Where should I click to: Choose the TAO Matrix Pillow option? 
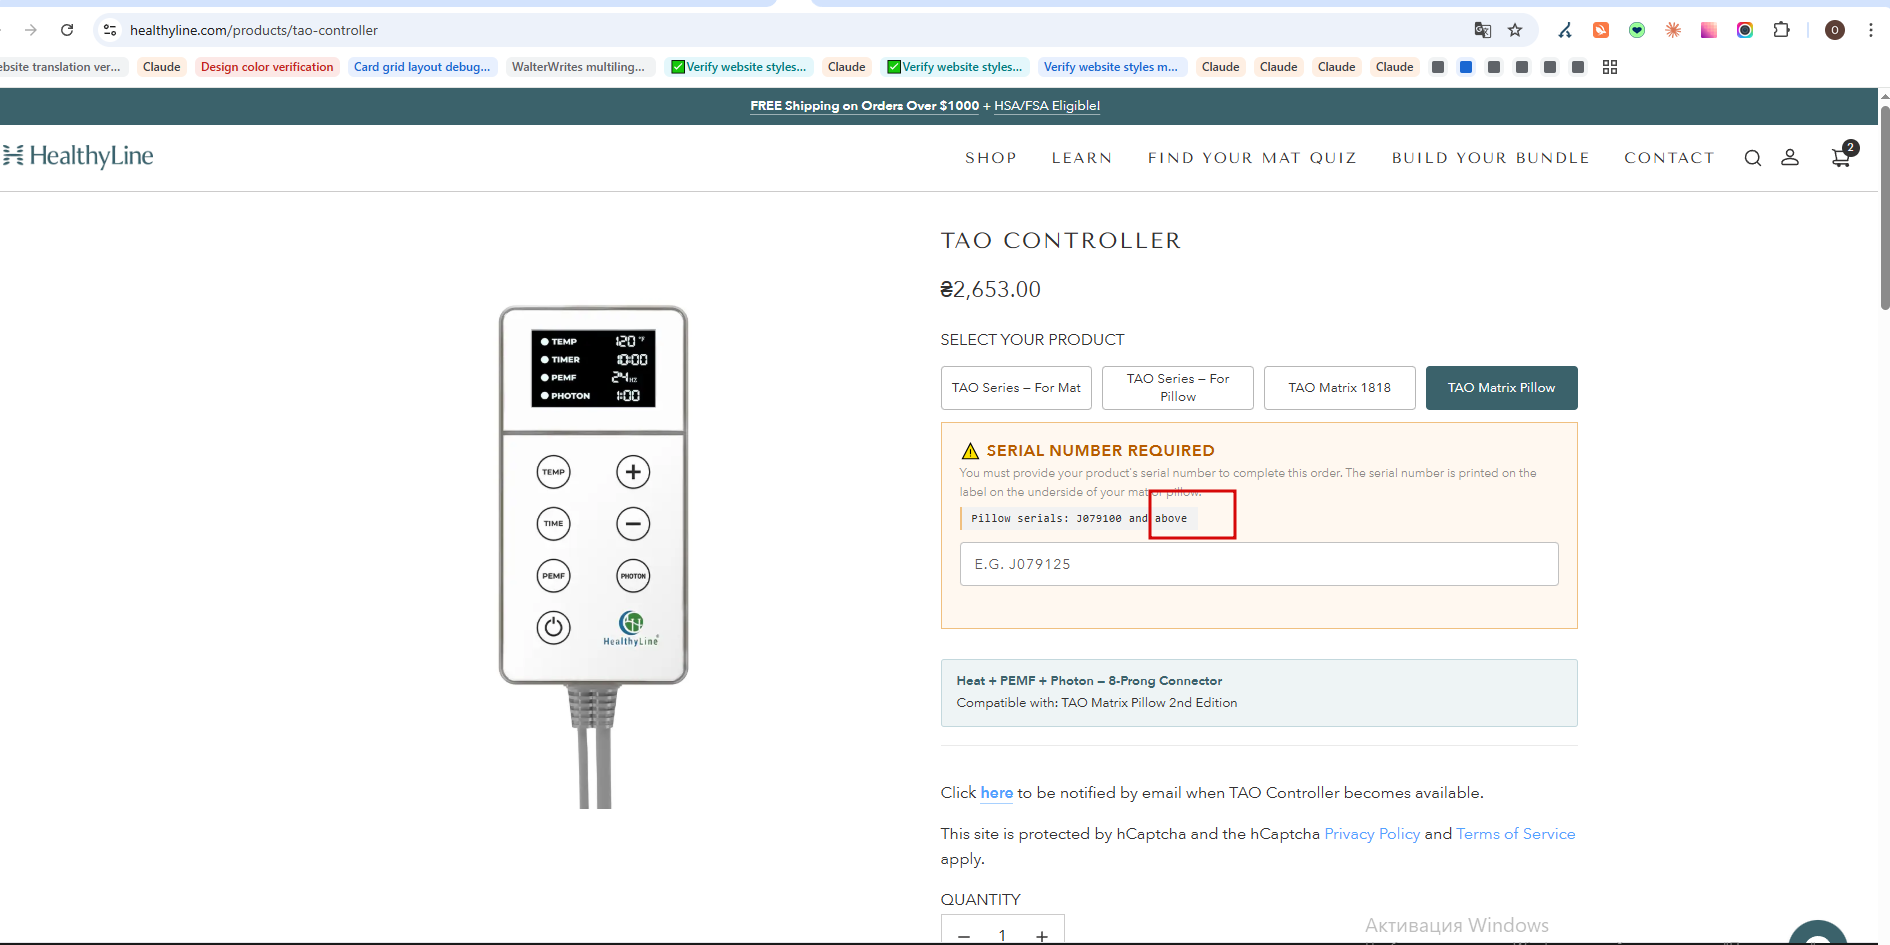pos(1502,388)
